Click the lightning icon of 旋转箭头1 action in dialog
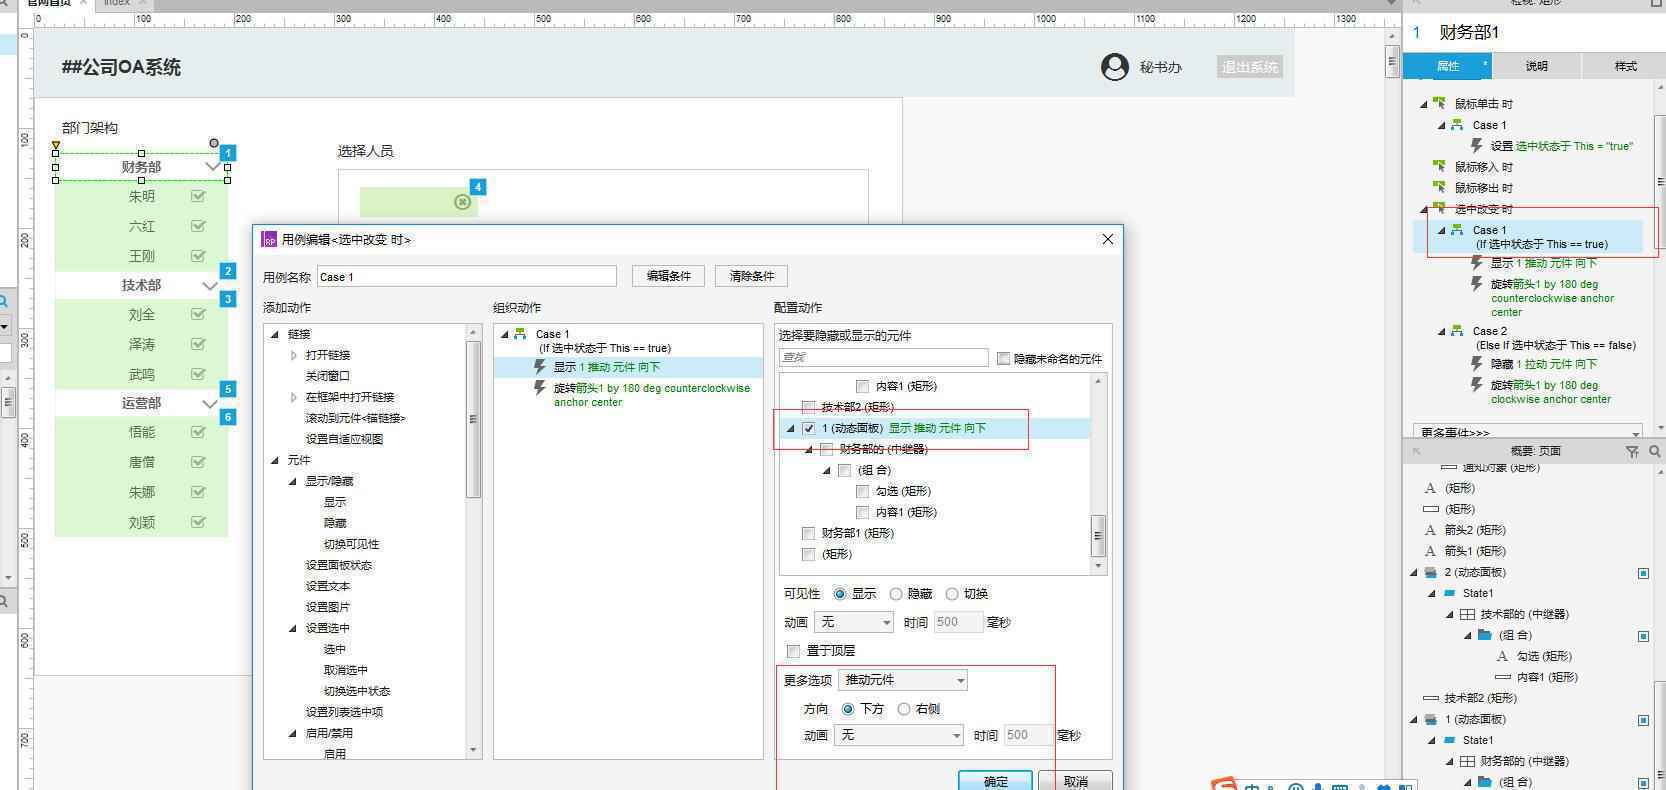 tap(540, 388)
